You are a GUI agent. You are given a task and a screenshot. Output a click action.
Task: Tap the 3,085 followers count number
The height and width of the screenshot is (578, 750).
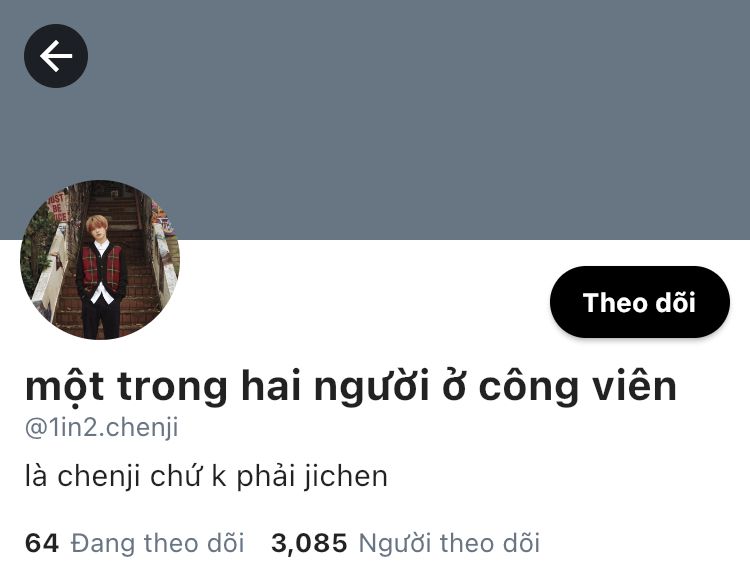(x=309, y=543)
